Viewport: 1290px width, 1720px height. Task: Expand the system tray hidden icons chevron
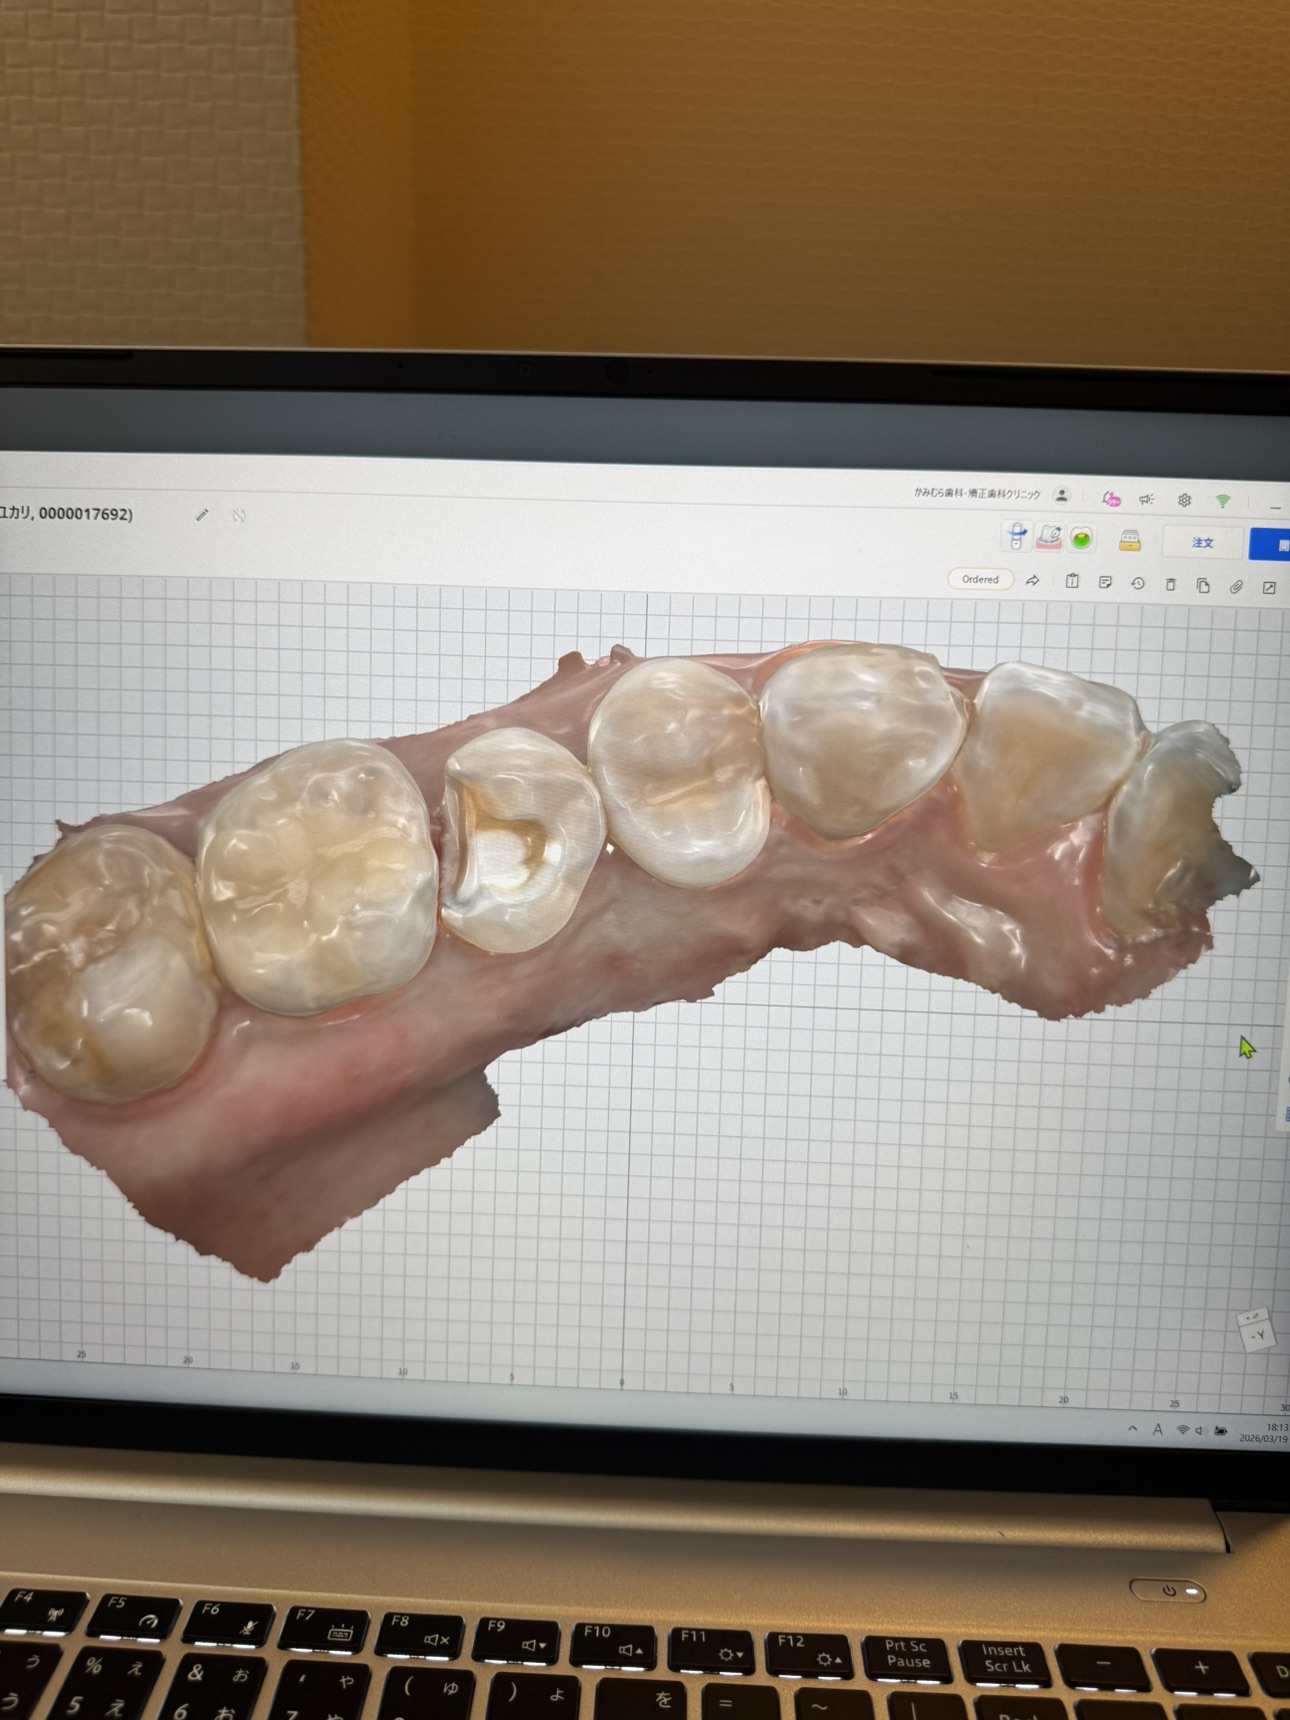1132,1429
